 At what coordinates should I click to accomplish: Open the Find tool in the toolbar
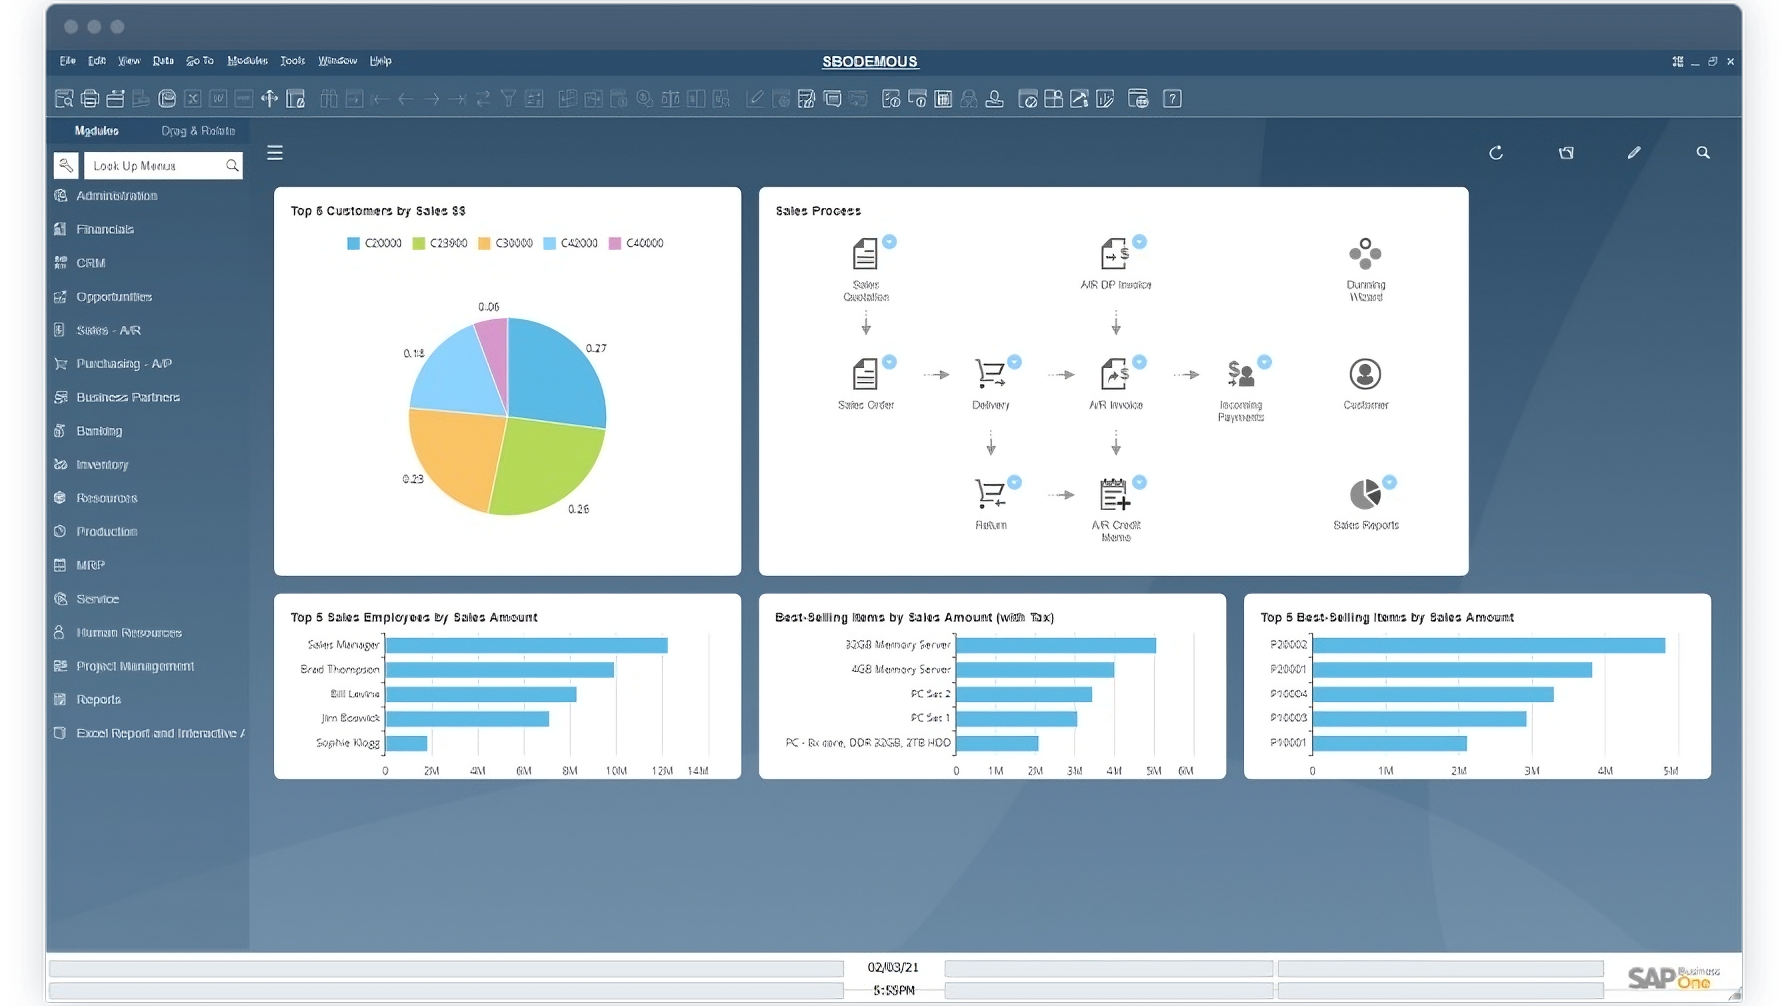tap(62, 98)
